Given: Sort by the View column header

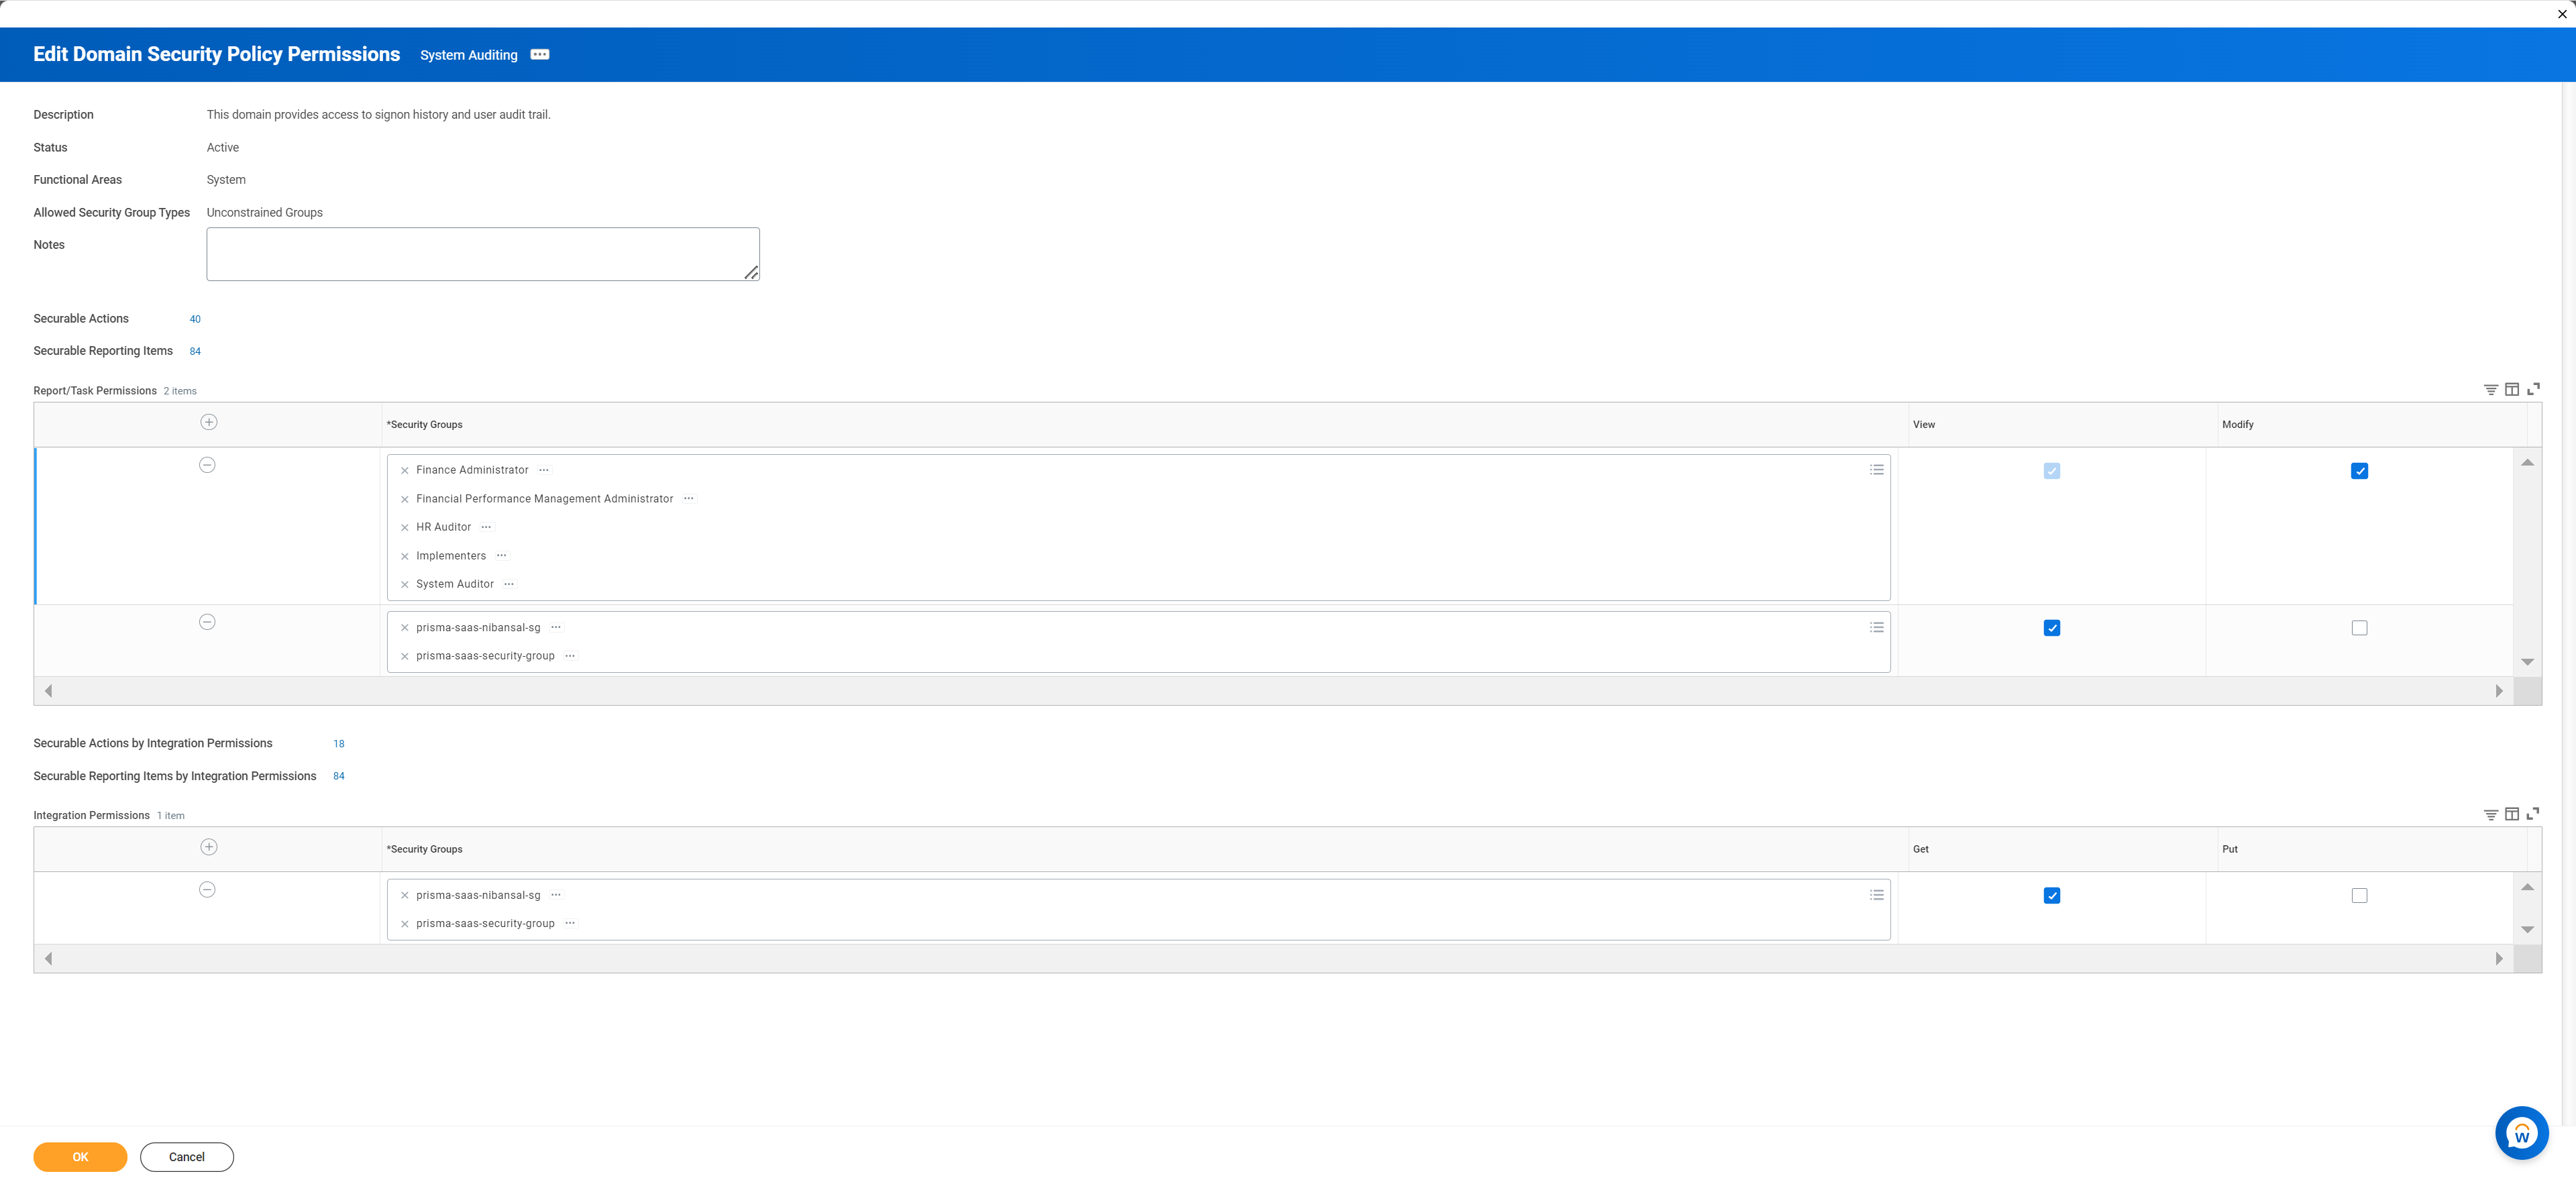Looking at the screenshot, I should click(x=1924, y=425).
